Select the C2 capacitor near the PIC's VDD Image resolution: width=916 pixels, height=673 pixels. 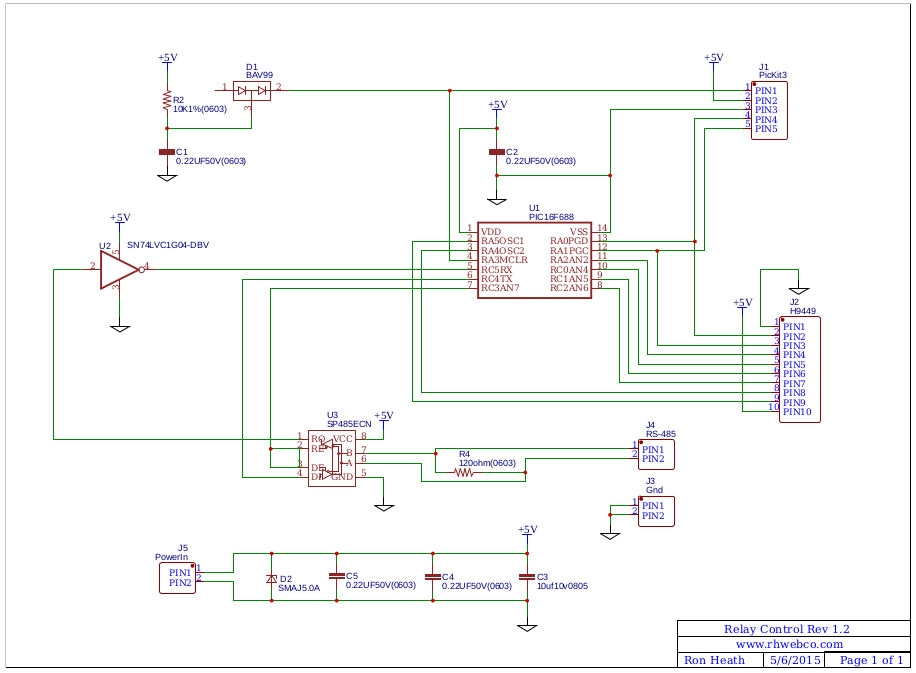[497, 152]
